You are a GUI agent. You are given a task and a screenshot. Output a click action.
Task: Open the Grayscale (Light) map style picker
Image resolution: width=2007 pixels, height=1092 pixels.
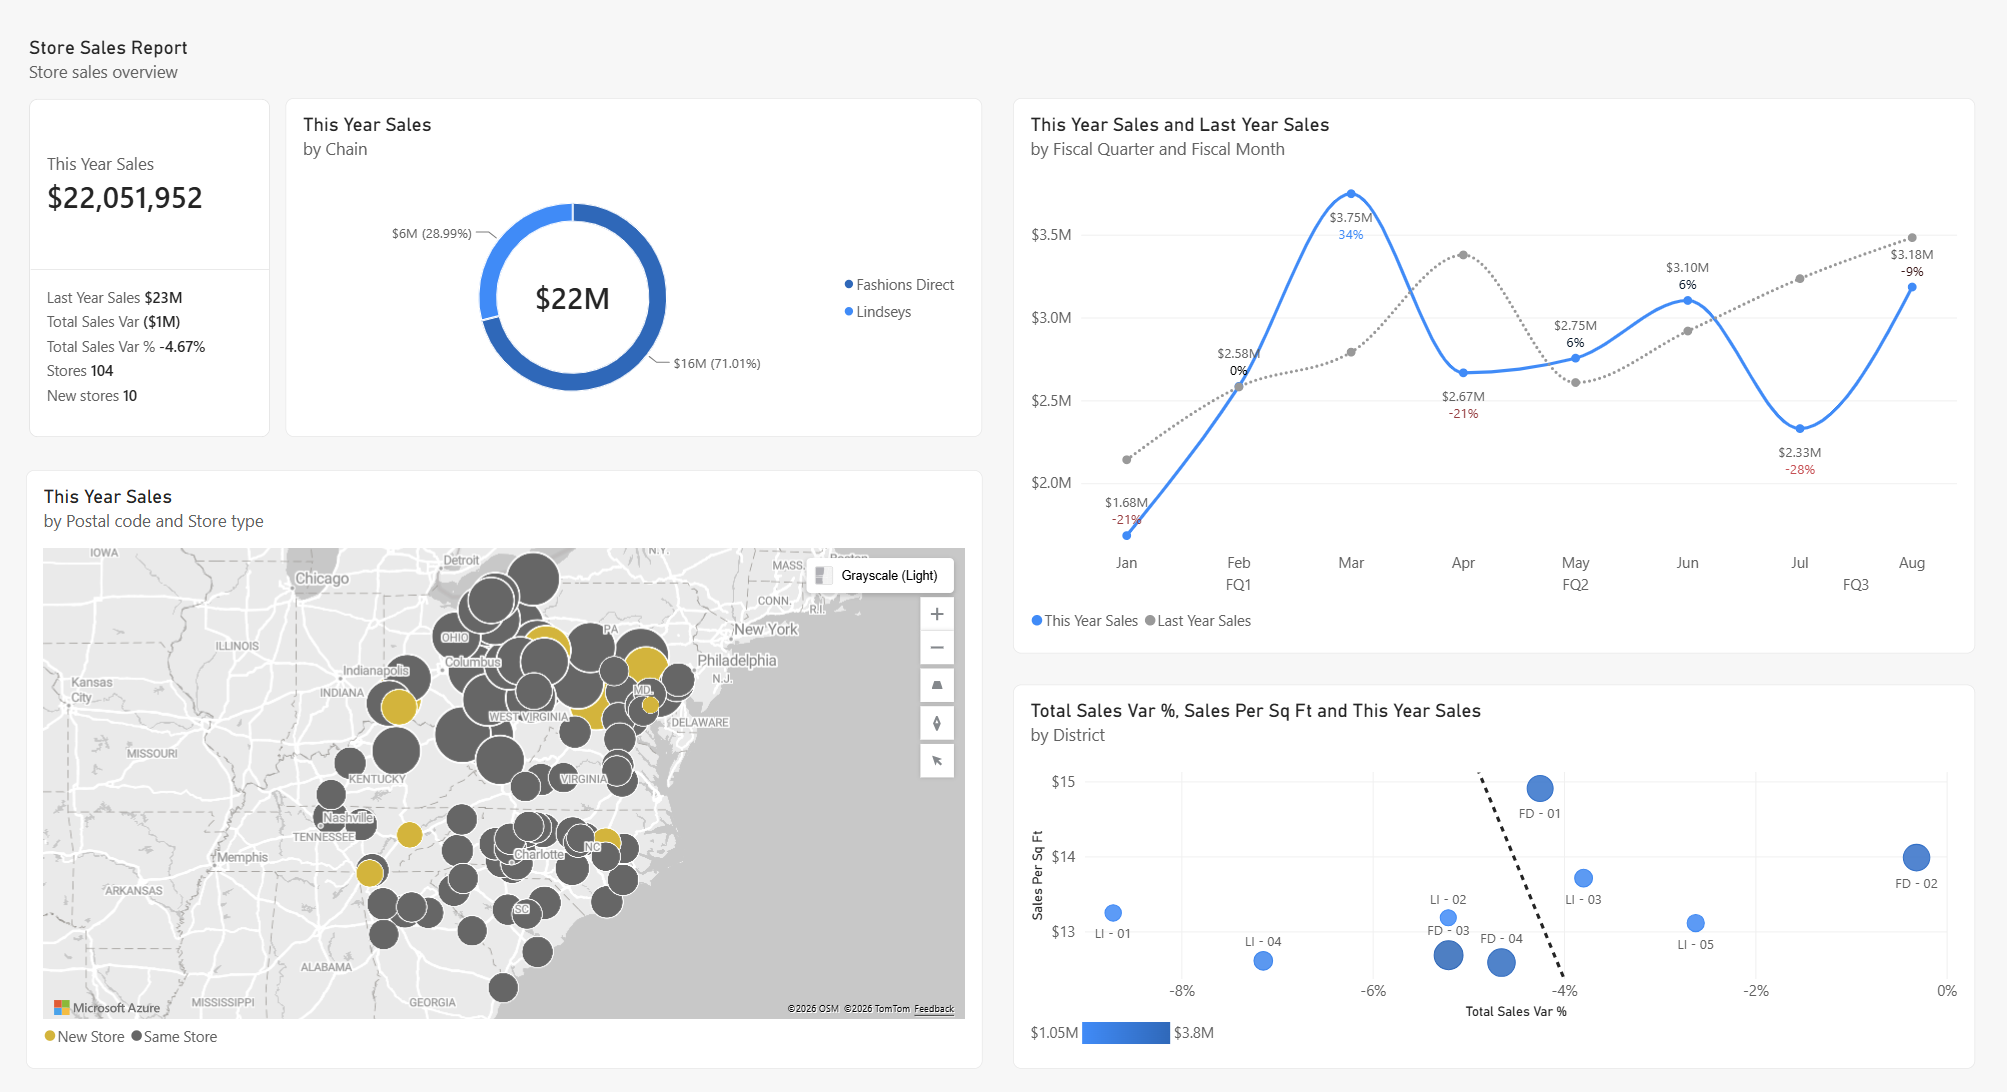[x=880, y=575]
